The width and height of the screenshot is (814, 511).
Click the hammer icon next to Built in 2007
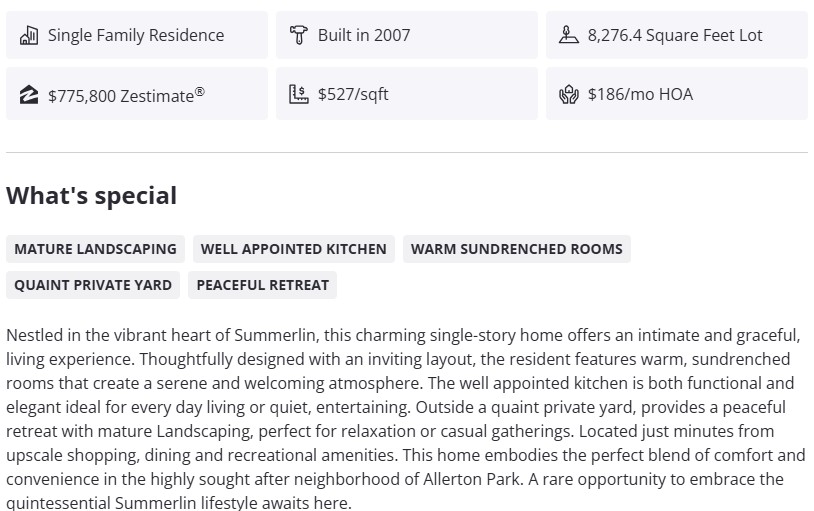click(x=298, y=36)
